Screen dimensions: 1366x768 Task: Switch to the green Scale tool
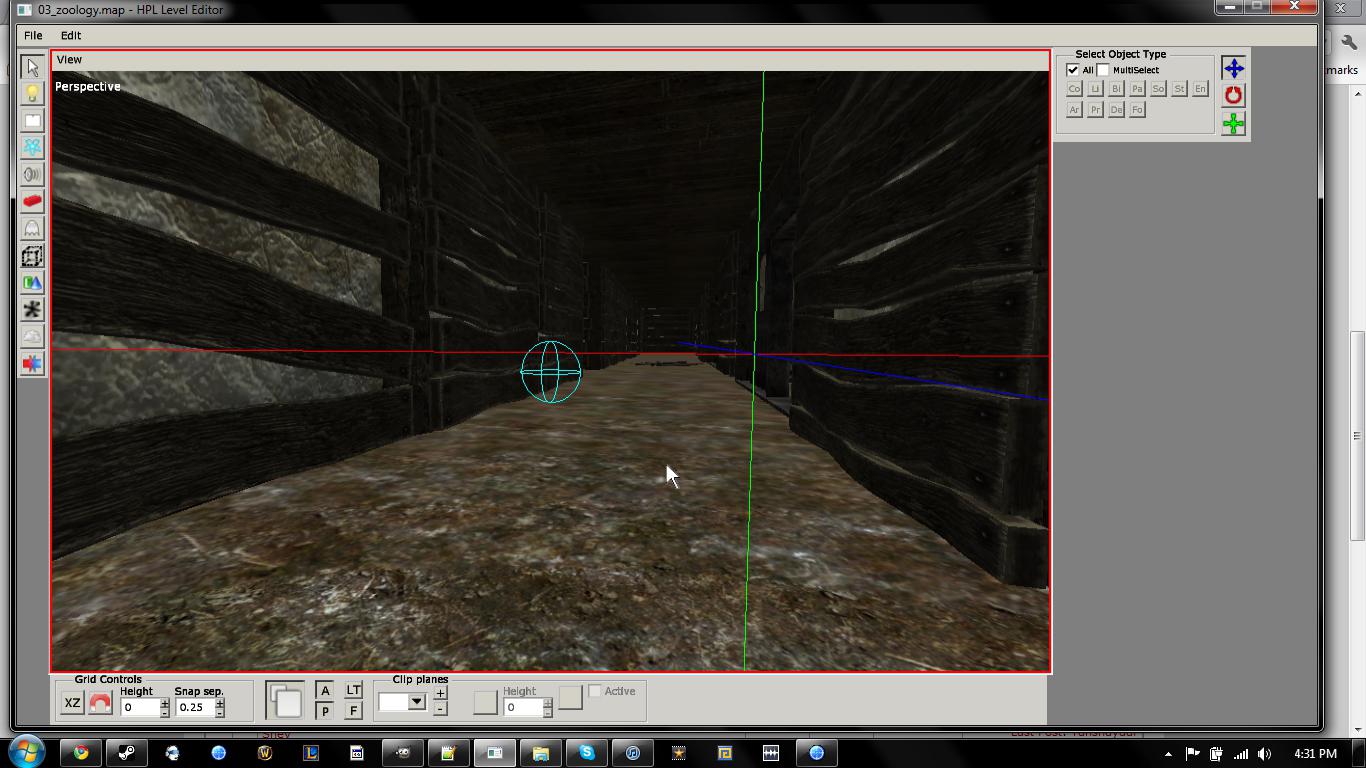pyautogui.click(x=1233, y=123)
